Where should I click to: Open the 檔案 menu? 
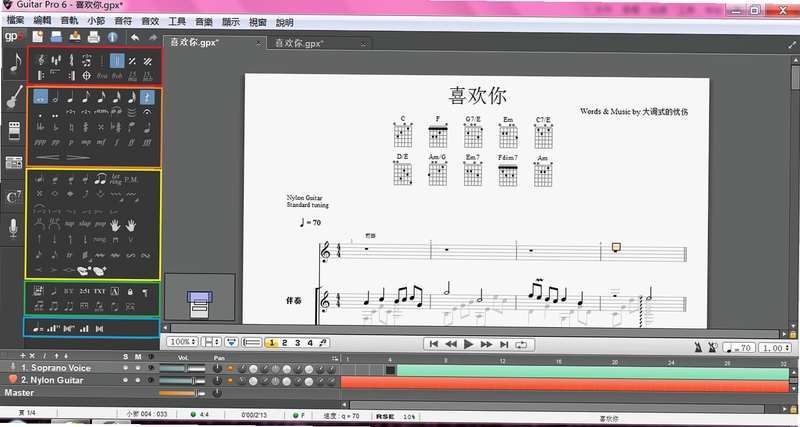tap(15, 21)
